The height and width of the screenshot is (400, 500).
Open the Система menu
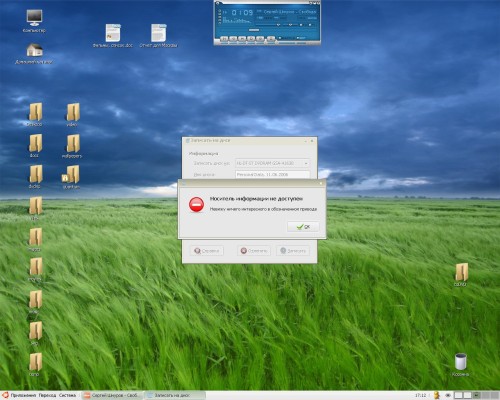(67, 395)
